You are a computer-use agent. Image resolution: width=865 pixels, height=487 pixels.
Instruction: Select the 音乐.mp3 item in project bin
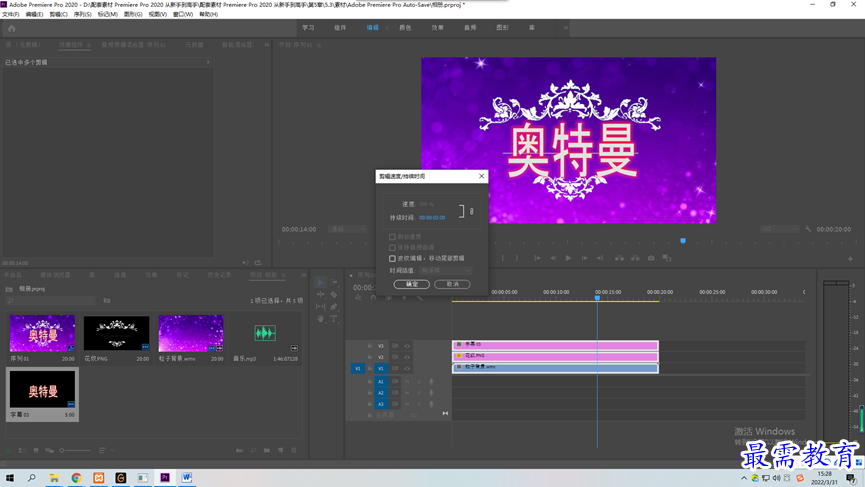coord(265,334)
